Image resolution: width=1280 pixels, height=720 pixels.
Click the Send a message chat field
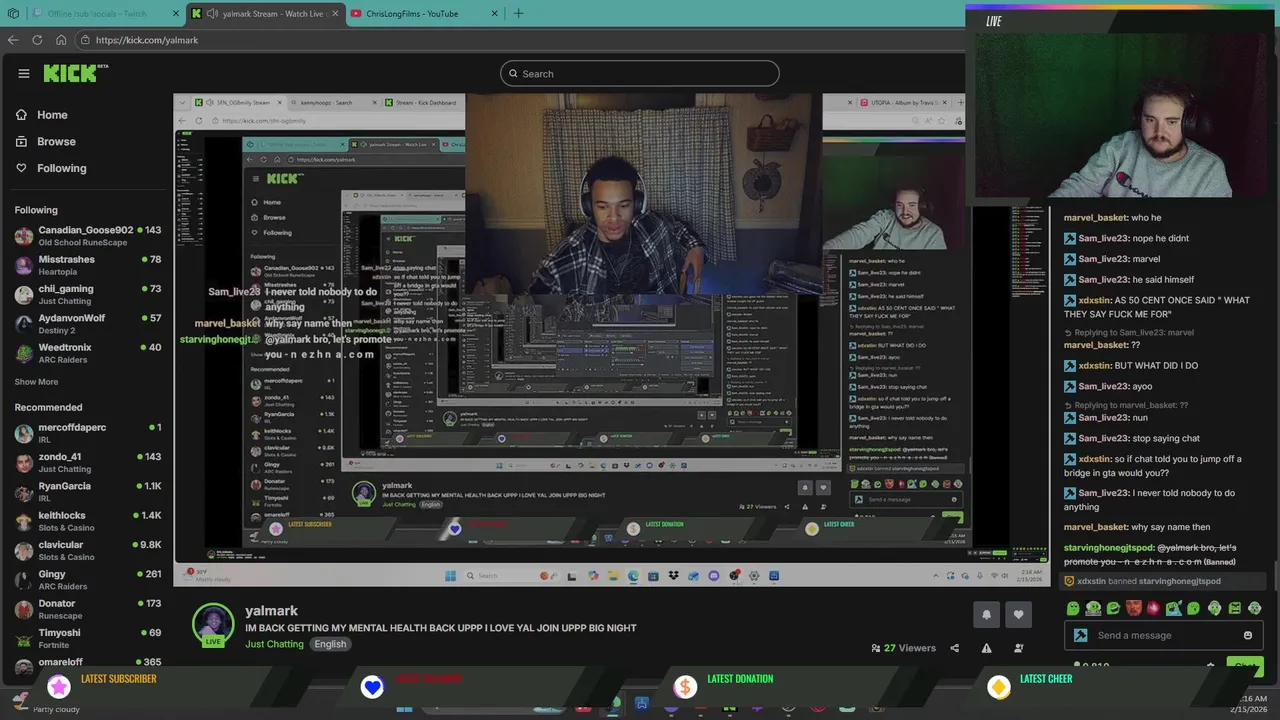click(x=1162, y=635)
